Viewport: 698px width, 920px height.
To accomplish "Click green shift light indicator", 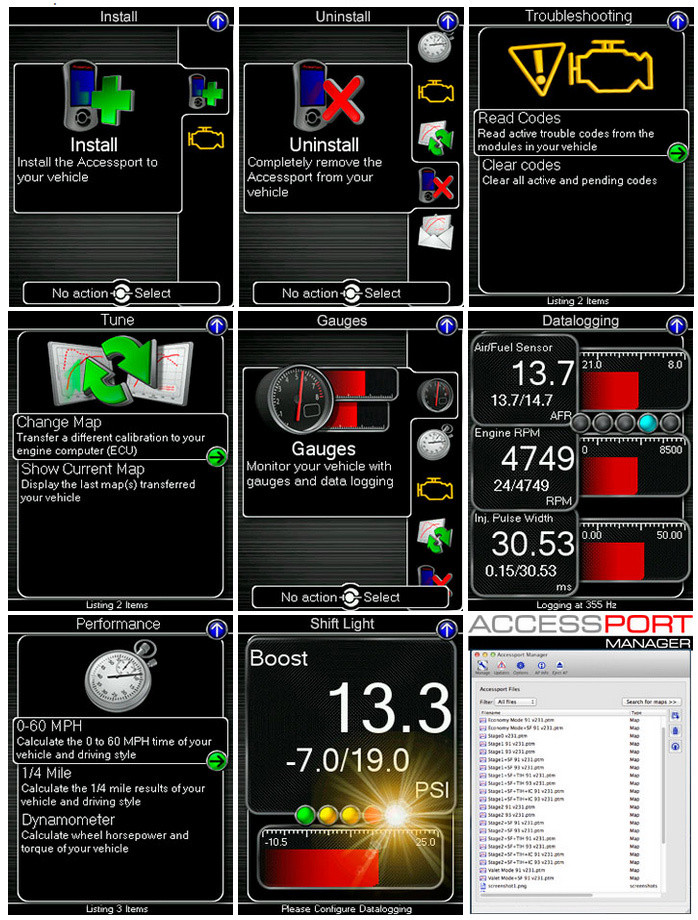I will pos(305,814).
